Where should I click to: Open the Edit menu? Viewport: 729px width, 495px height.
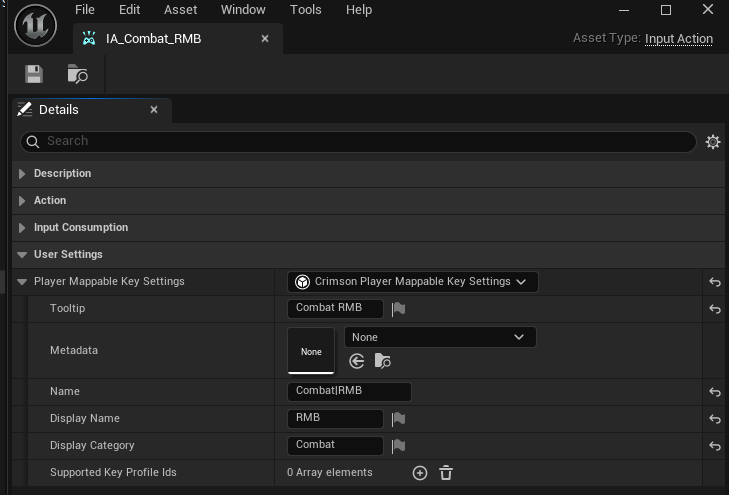point(129,10)
